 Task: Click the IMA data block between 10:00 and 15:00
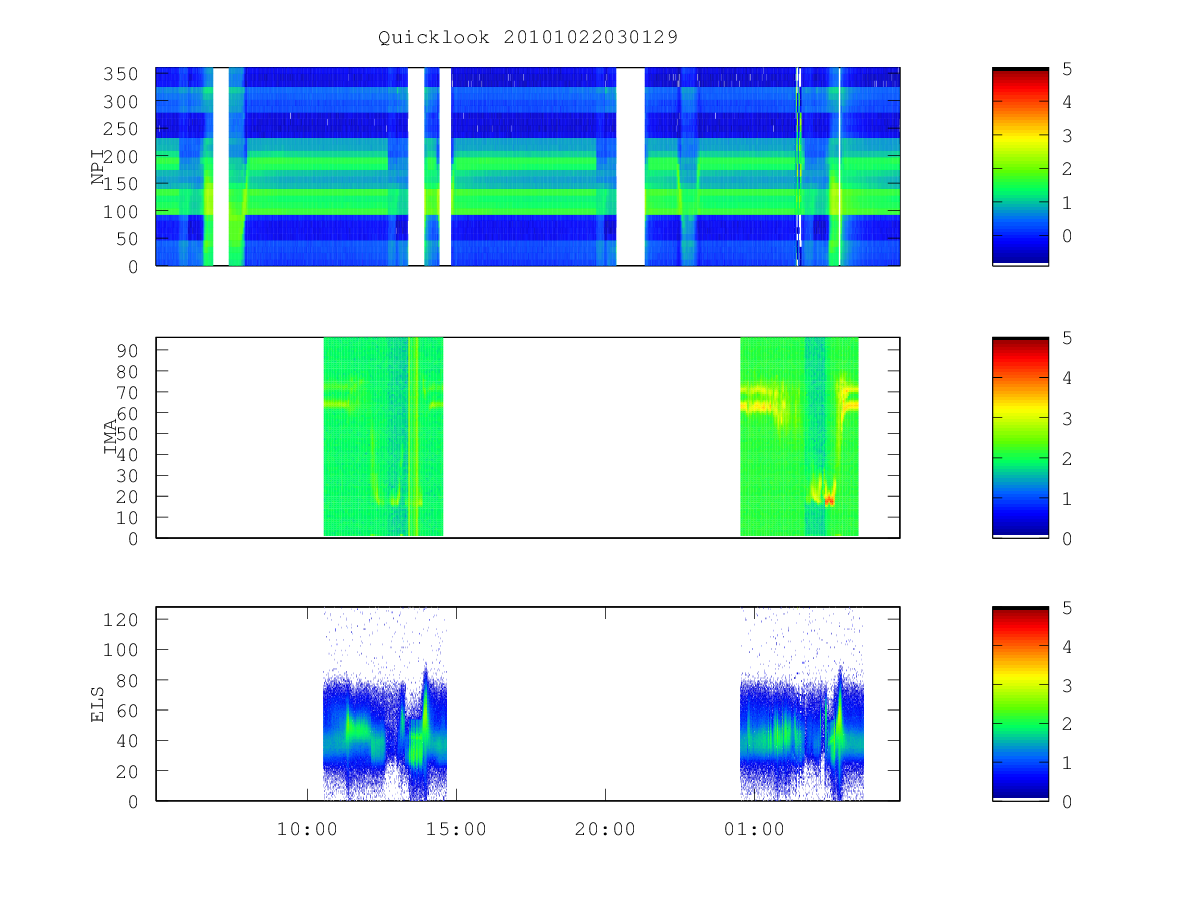[x=383, y=437]
